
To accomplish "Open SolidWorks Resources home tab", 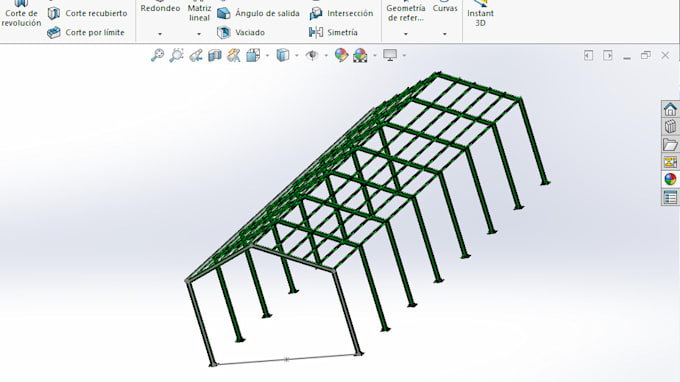I will (x=670, y=109).
